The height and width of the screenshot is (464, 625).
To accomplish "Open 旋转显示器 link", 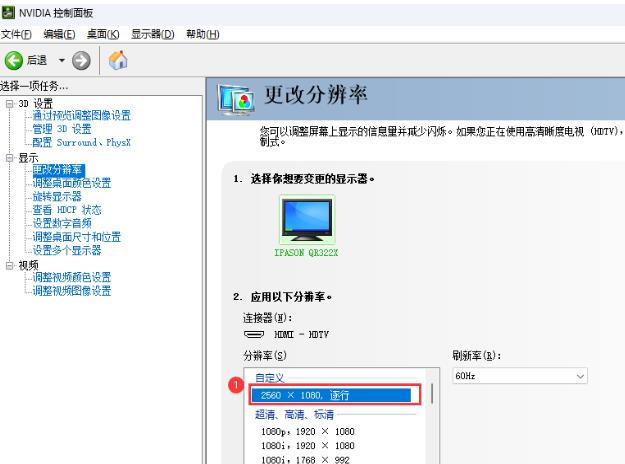I will point(57,197).
